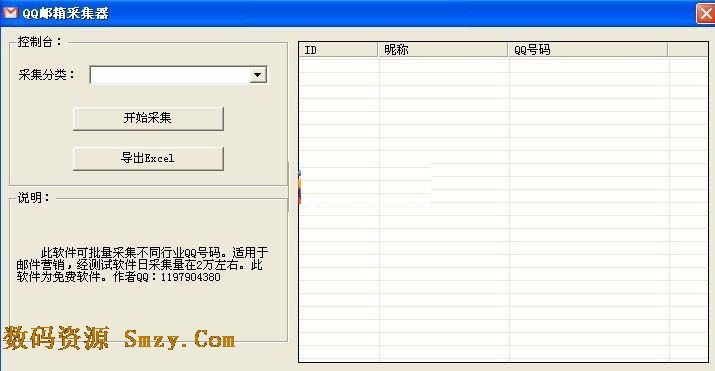The image size is (715, 371).
Task: Click the QQ邮箱采集器 title text
Action: (x=66, y=13)
